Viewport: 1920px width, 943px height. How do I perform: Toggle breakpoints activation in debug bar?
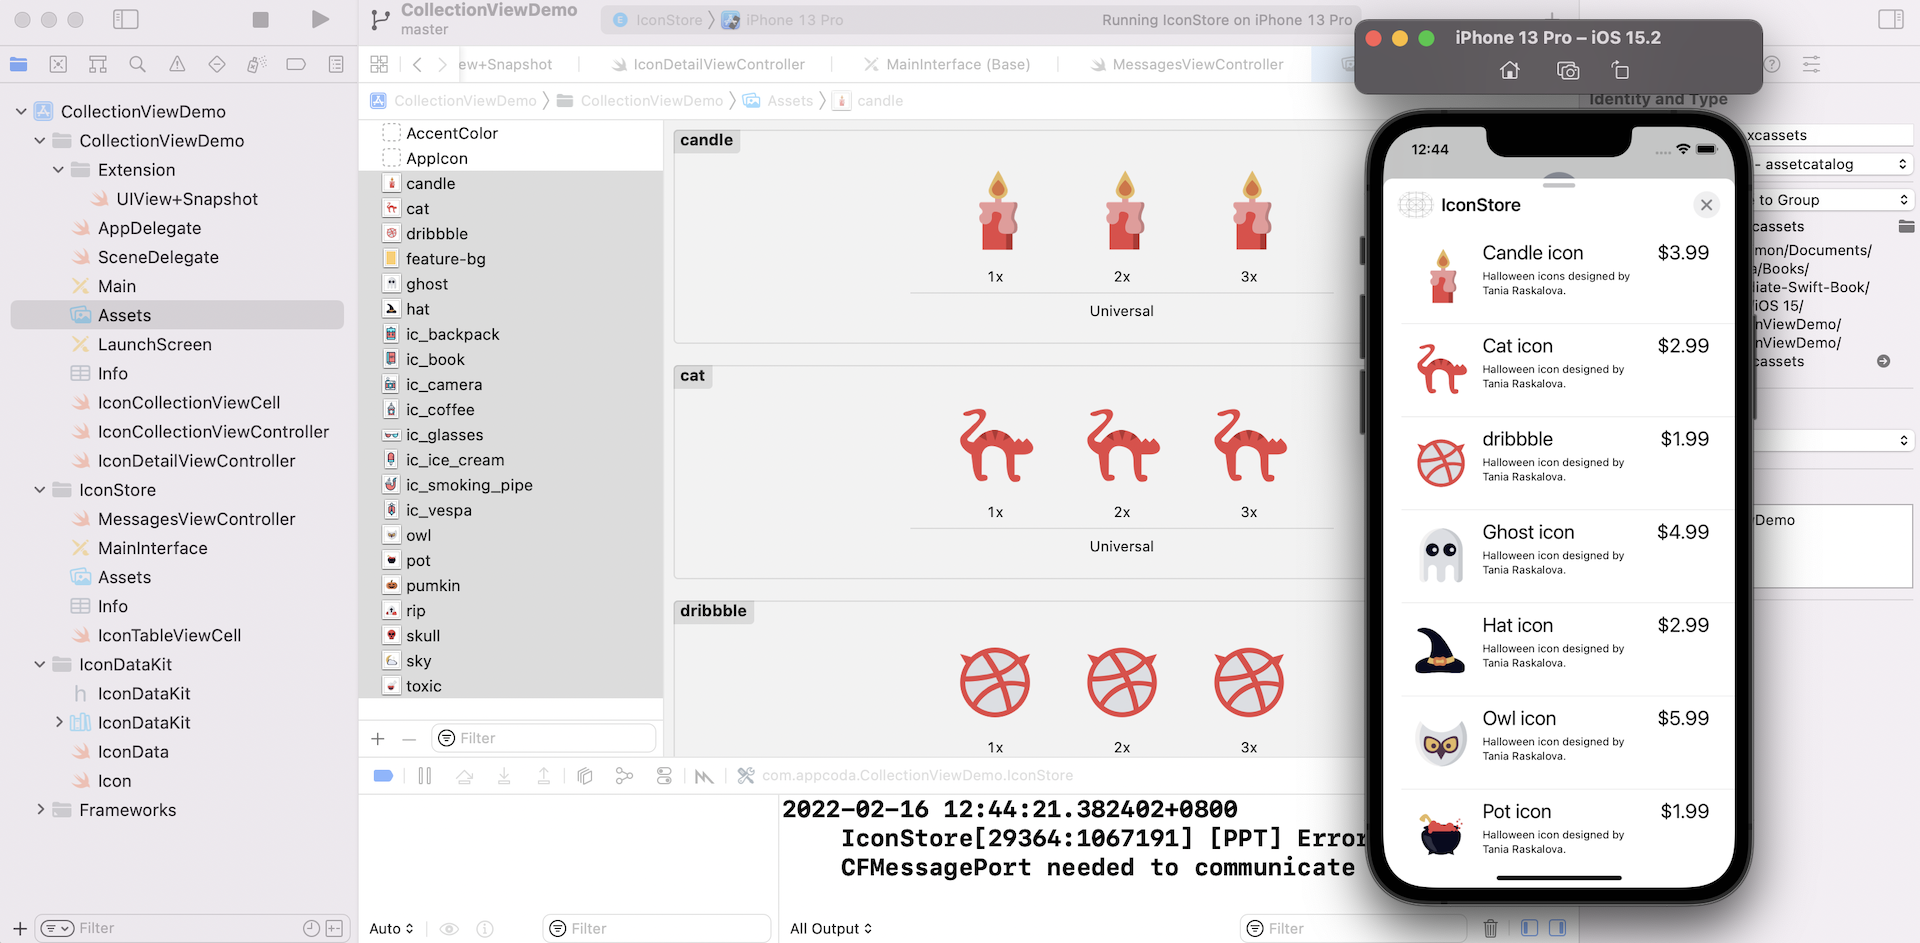coord(383,776)
